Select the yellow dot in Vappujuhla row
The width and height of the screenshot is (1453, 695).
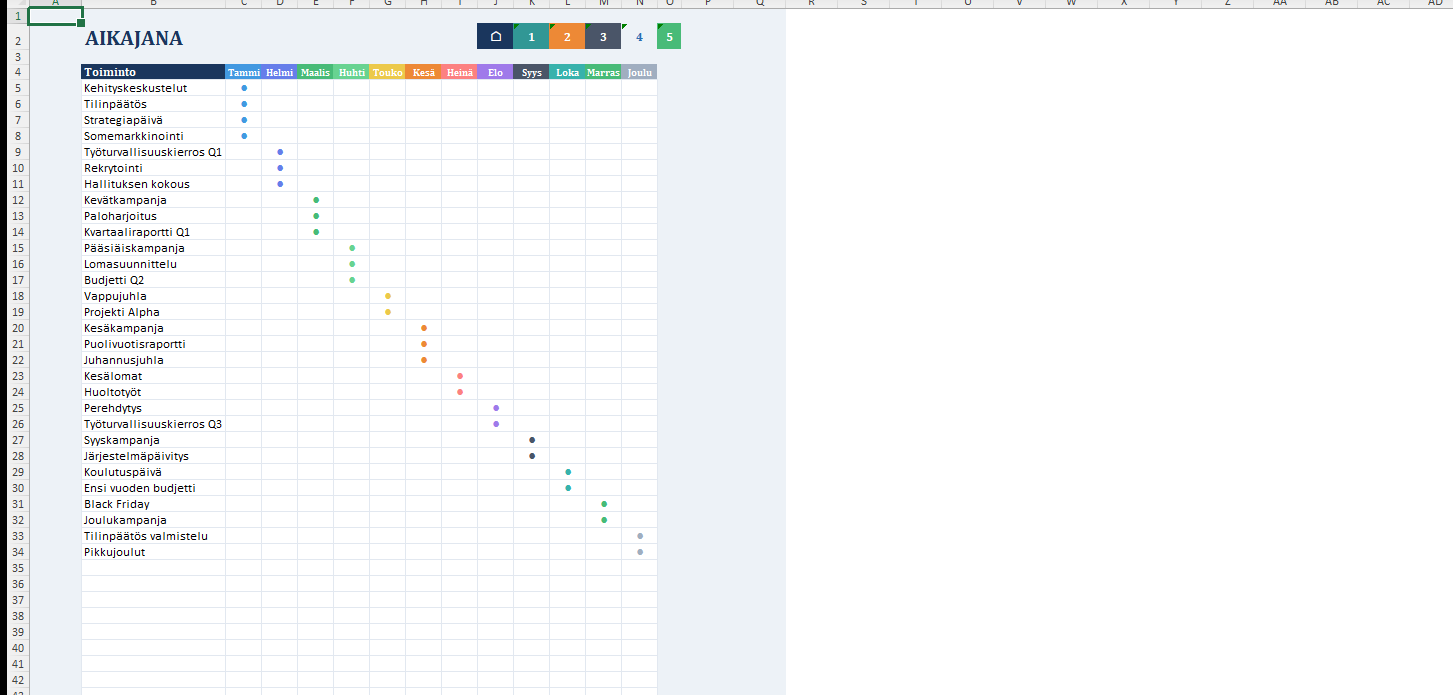(x=388, y=296)
